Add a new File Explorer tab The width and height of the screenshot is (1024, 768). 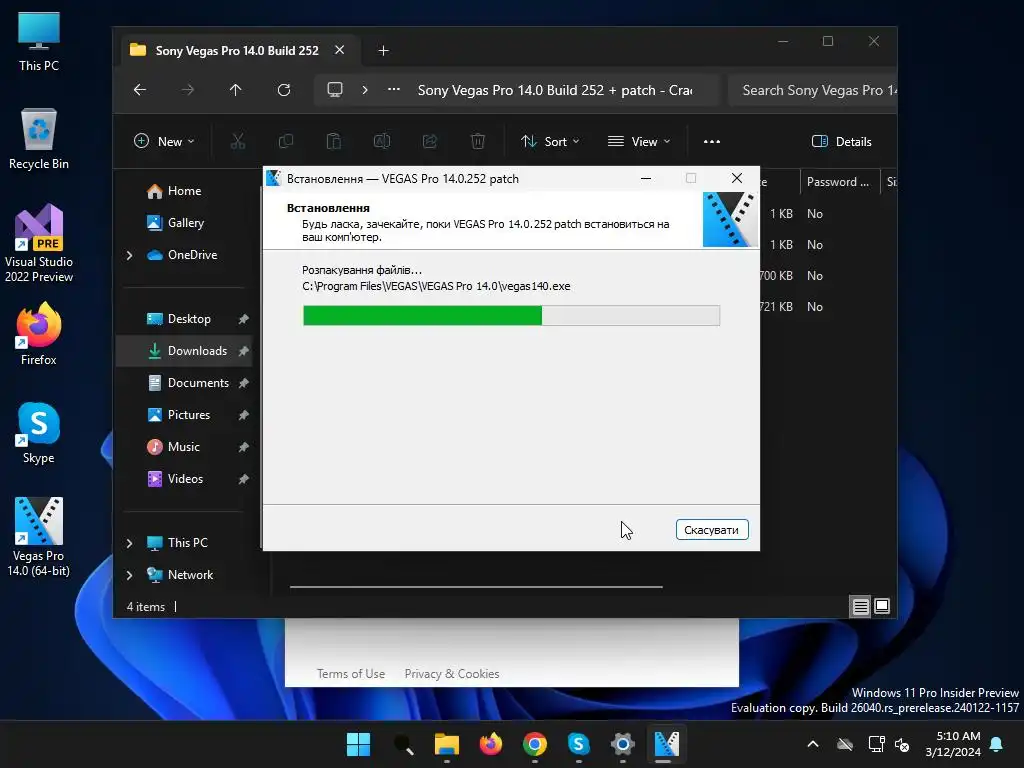383,50
